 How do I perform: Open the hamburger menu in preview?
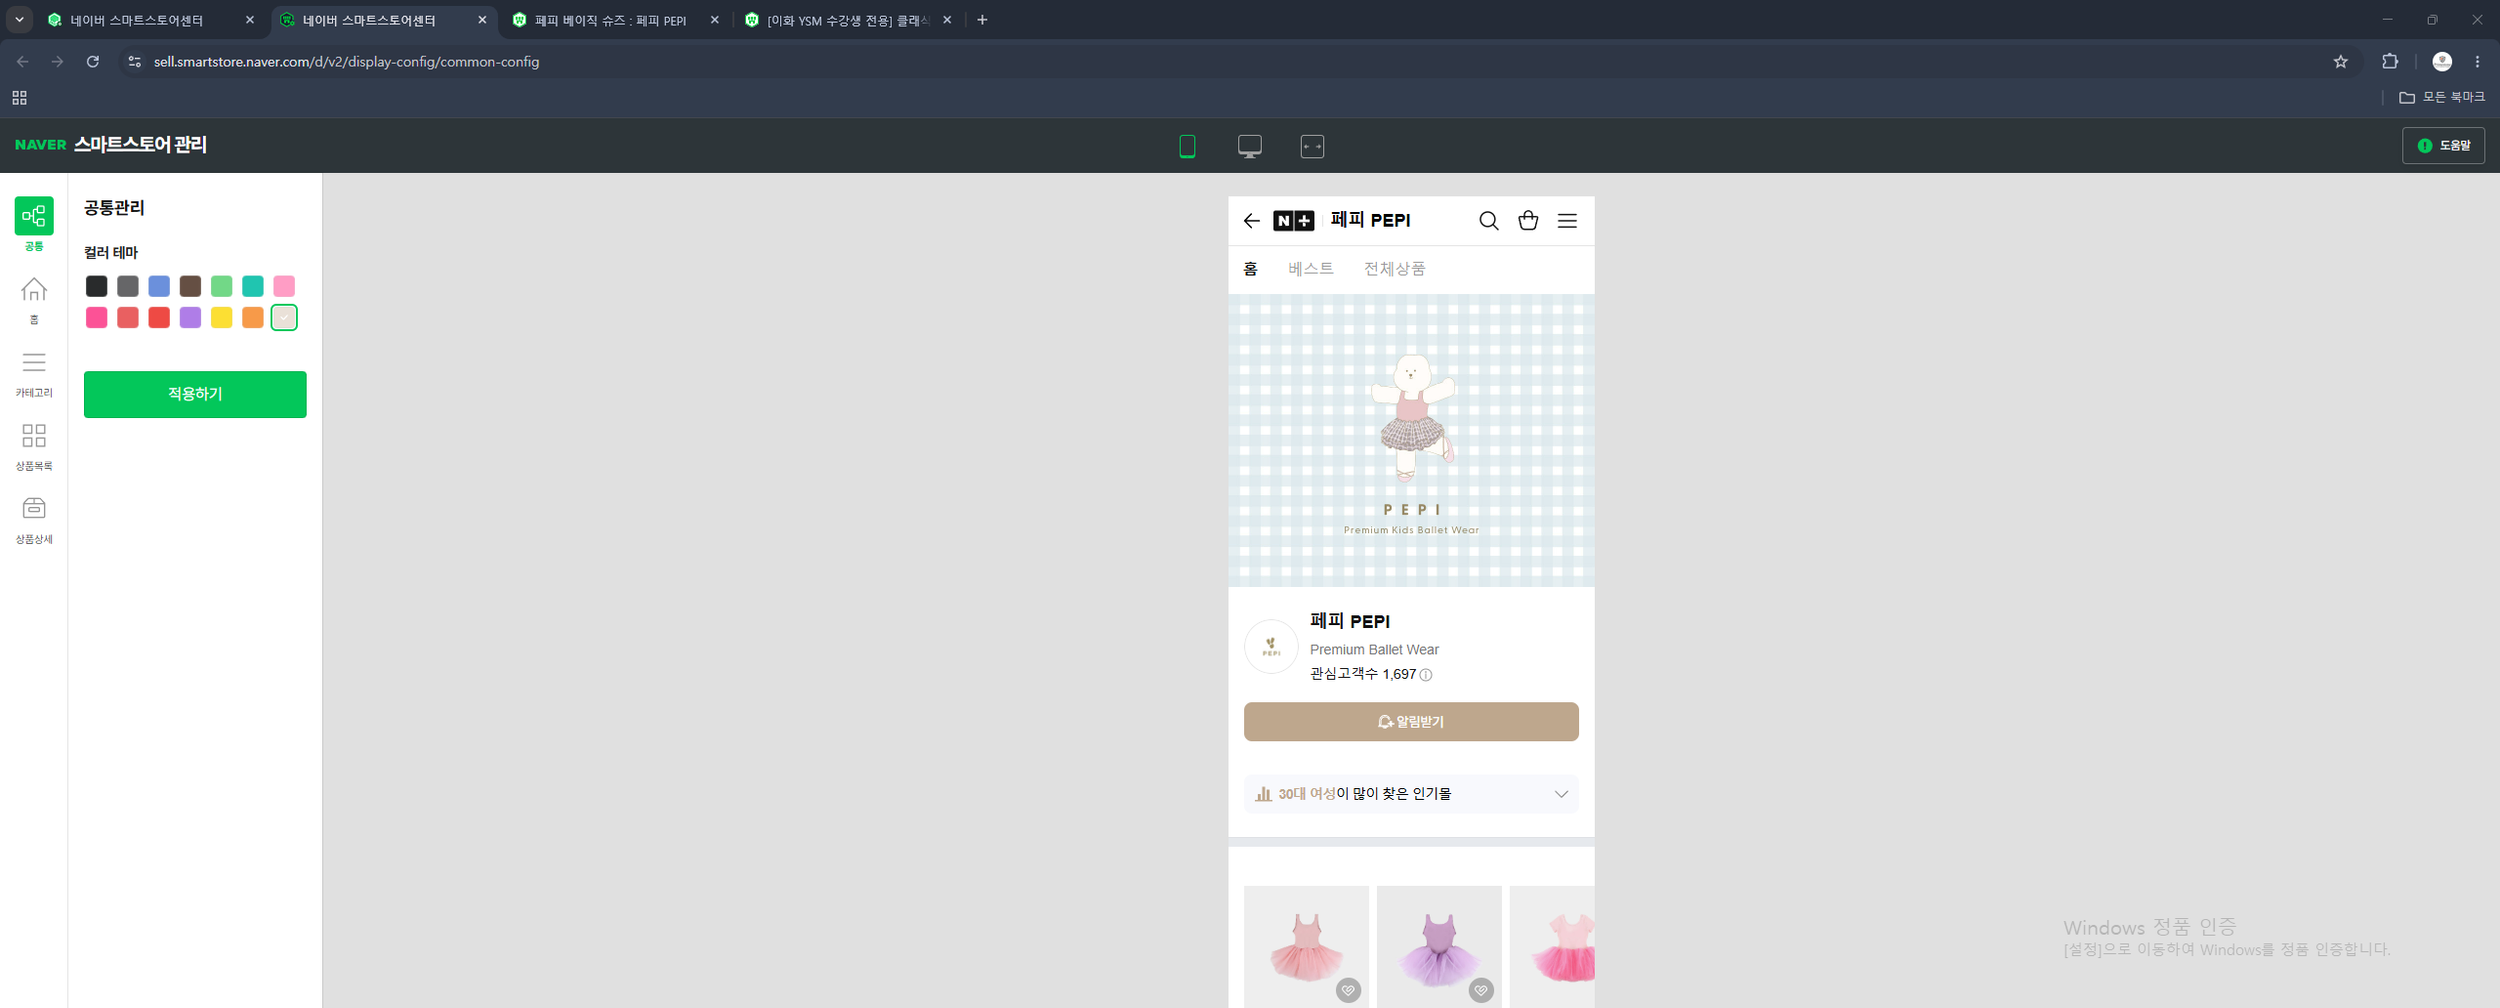1567,221
